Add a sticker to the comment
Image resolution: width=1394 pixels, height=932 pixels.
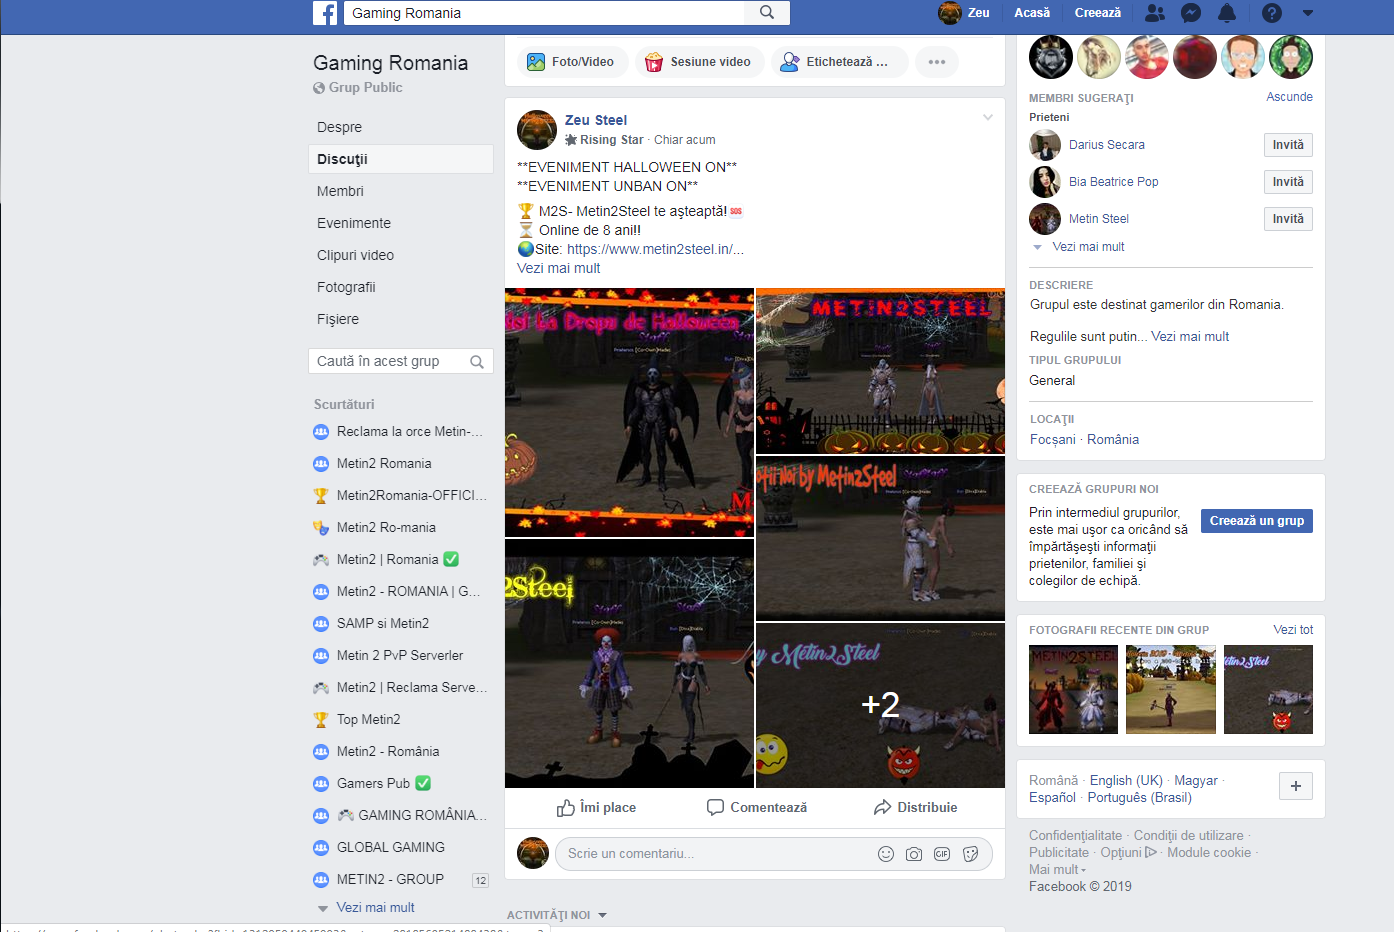[970, 854]
